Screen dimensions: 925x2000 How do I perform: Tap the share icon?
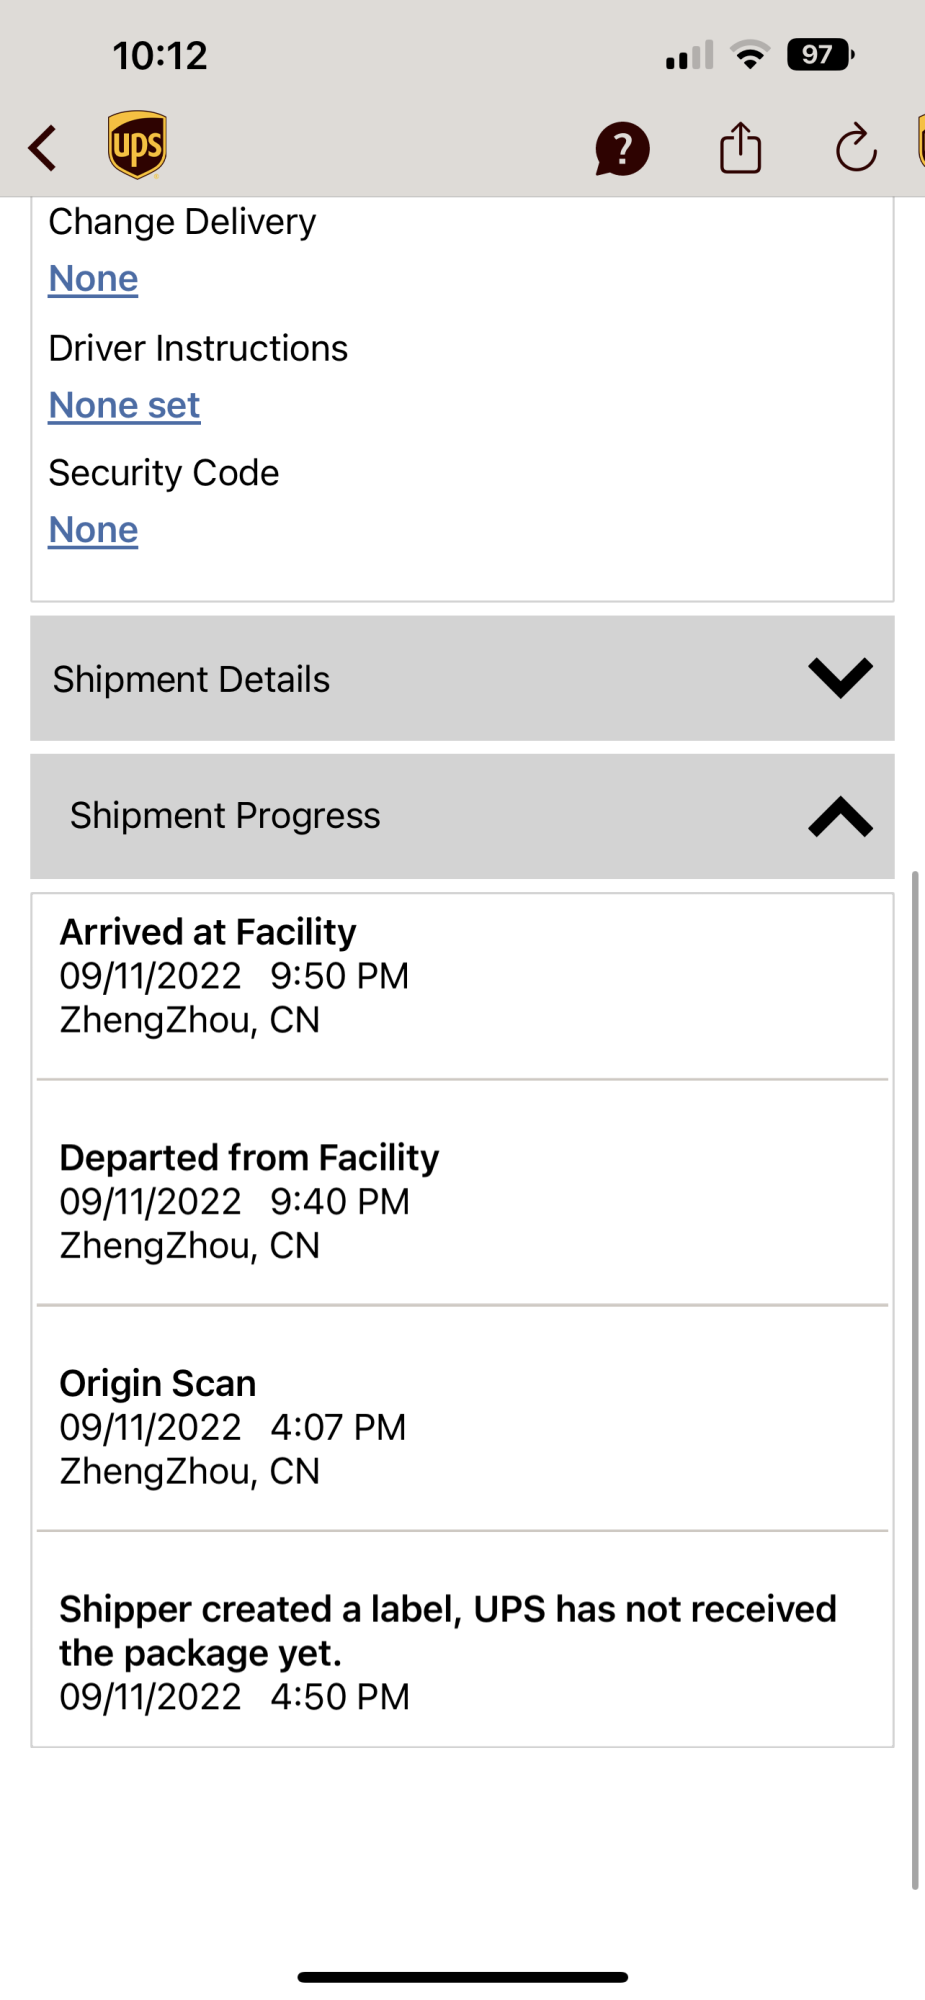click(741, 147)
